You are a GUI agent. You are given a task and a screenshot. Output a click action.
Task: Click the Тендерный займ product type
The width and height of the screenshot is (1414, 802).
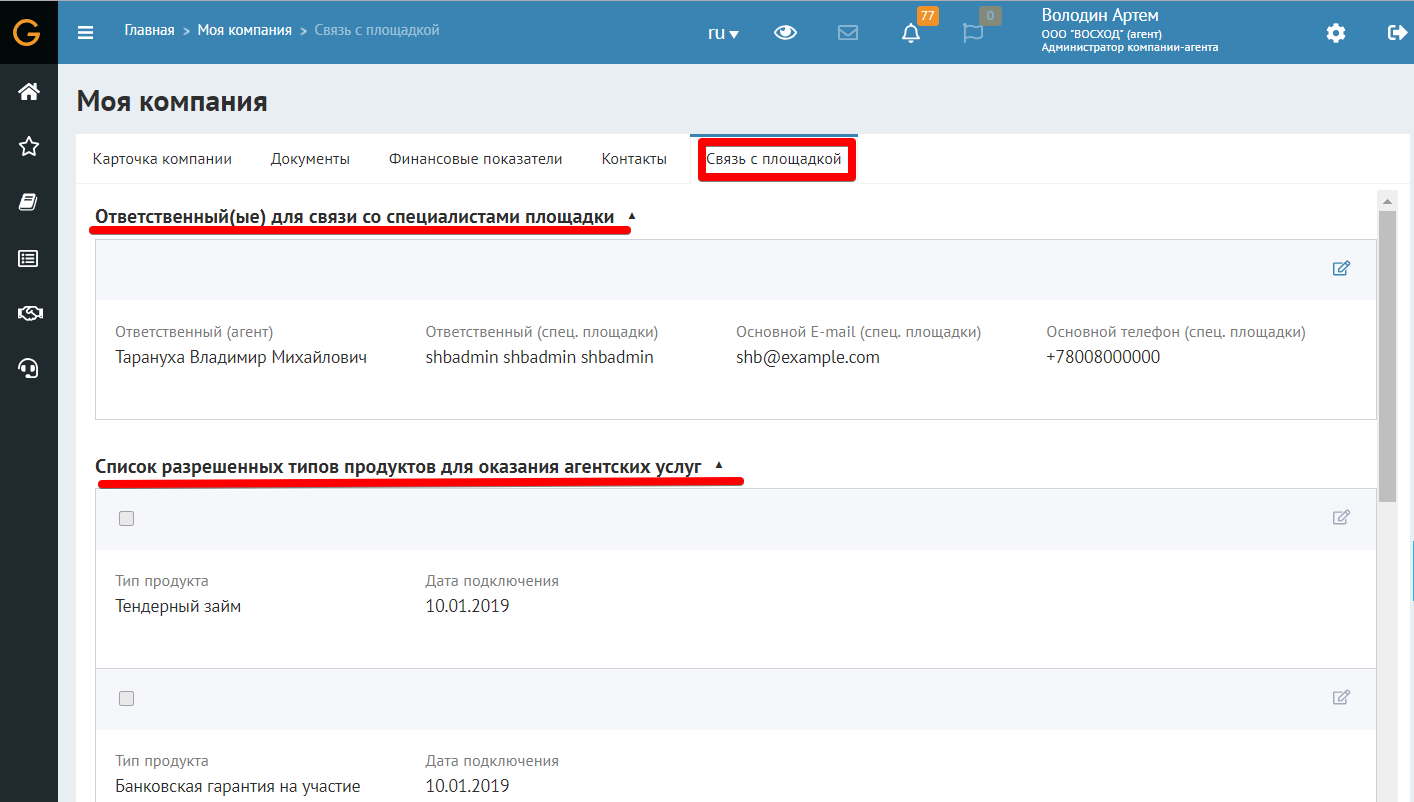(178, 606)
